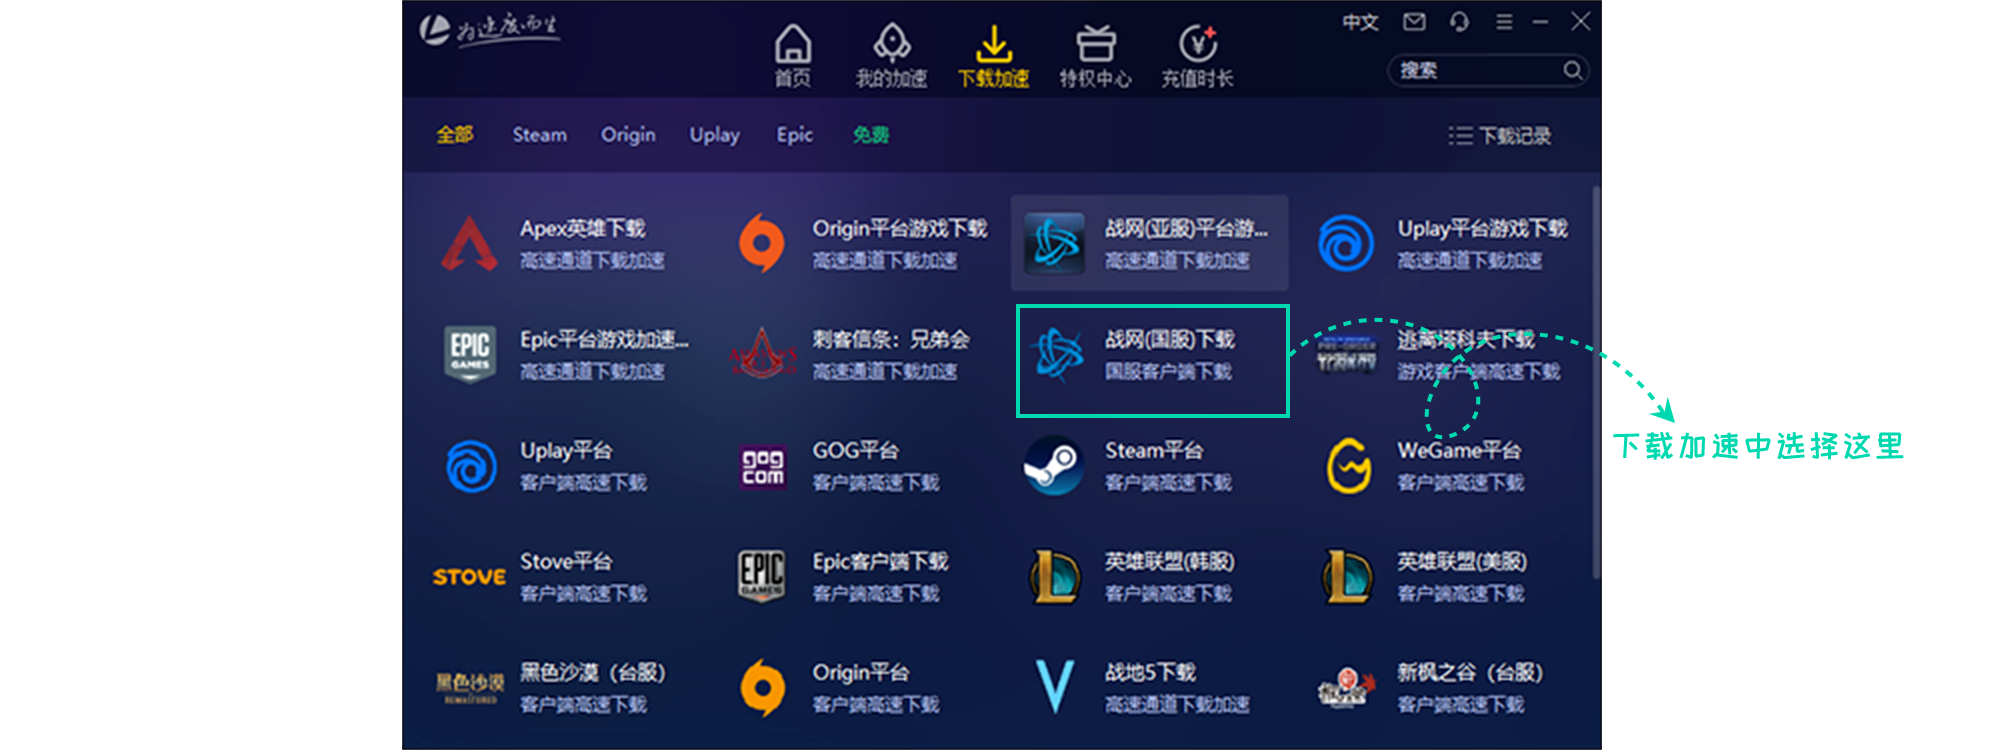This screenshot has height=750, width=2000.
Task: Click the 黑色沙漠(台服) icon
Action: 469,687
